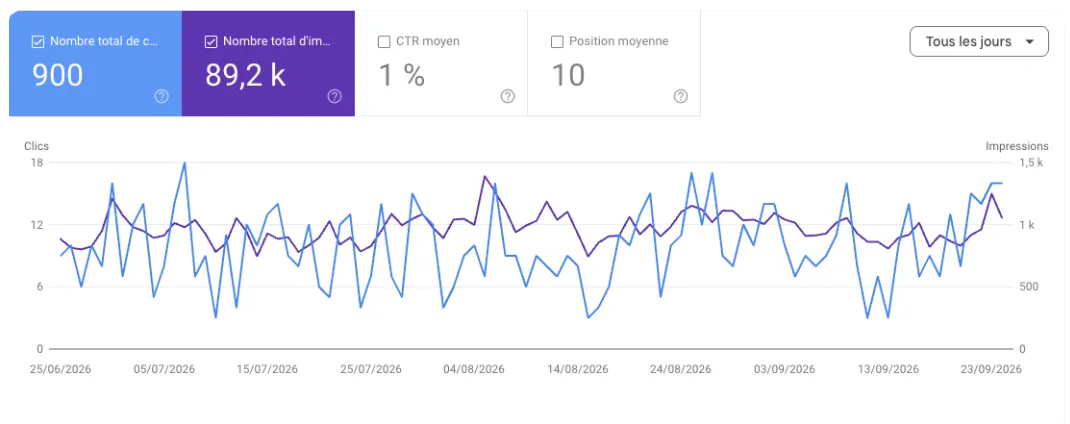Screen dimensions: 1070x424
Task: Click the 18 clicks axis value
Action: (x=36, y=163)
